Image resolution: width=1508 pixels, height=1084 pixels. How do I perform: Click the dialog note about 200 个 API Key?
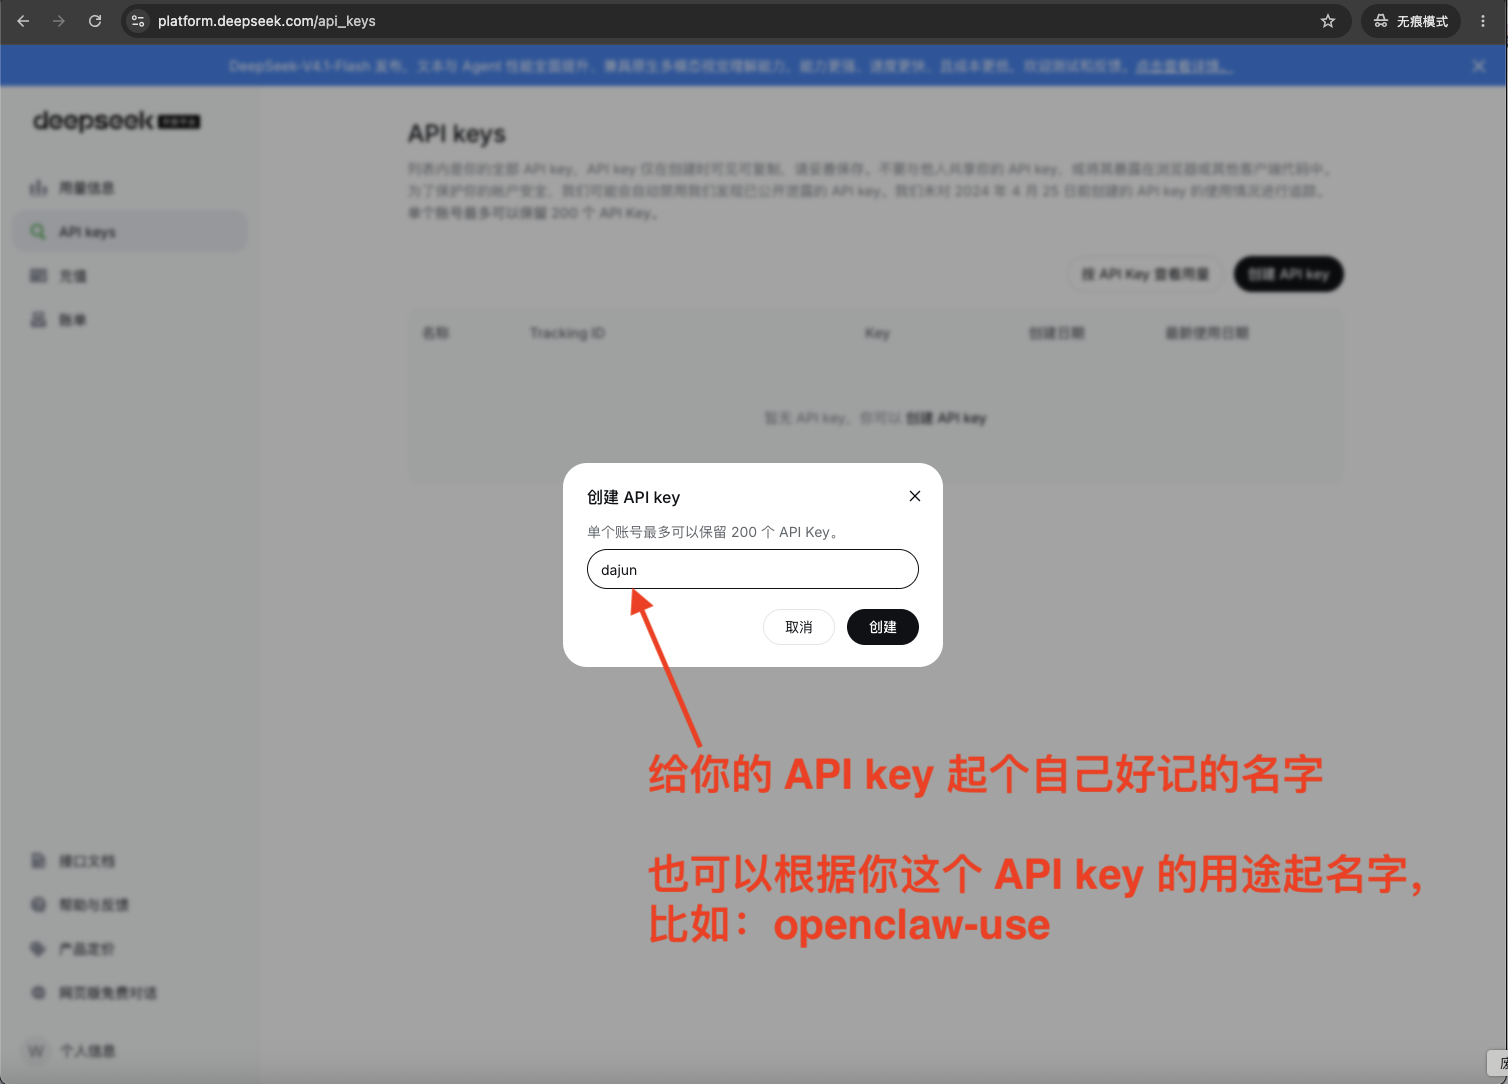coord(715,532)
